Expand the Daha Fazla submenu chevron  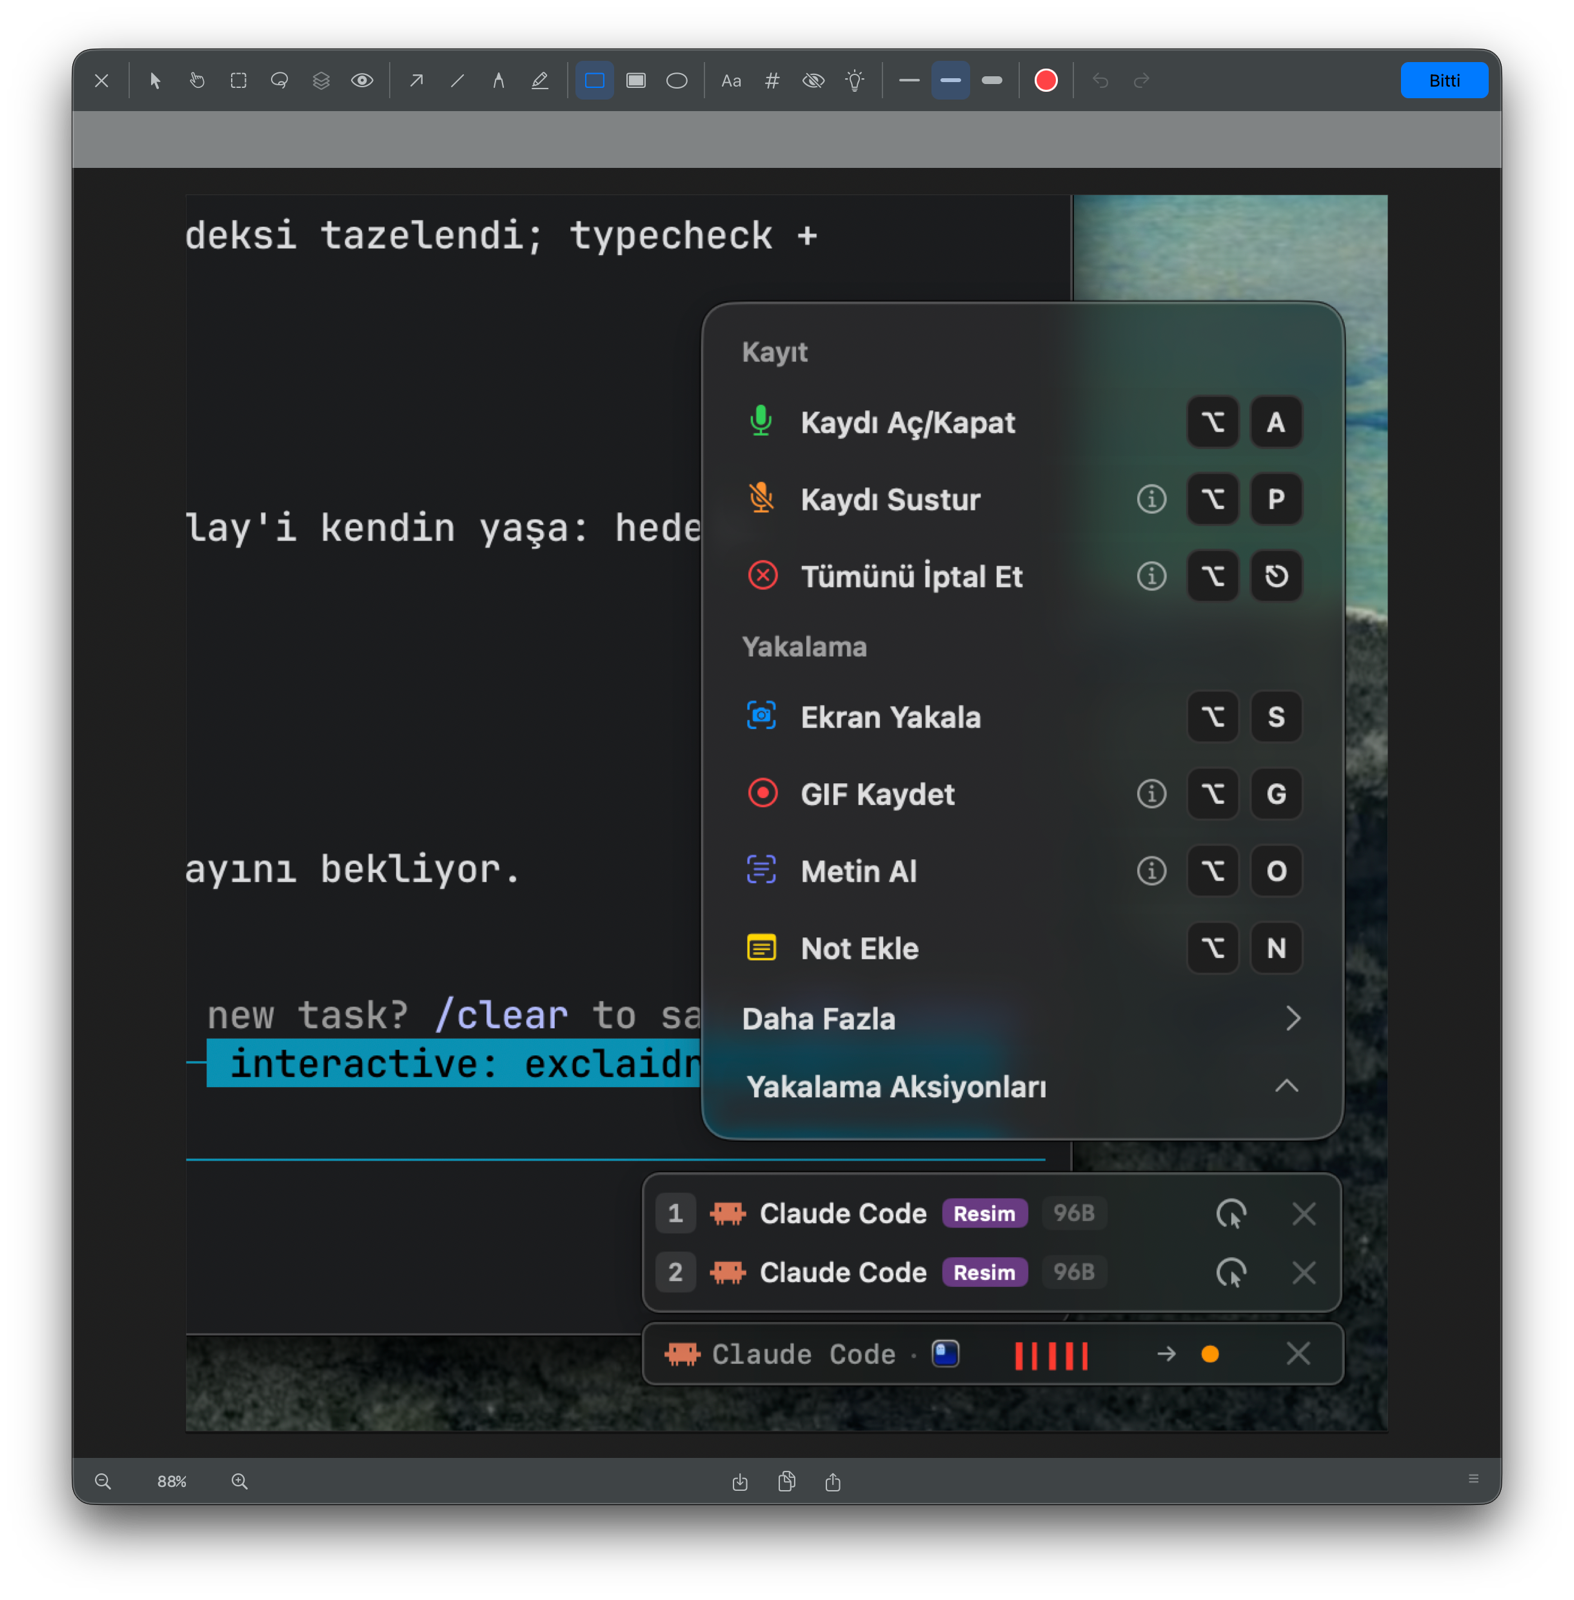pos(1293,1018)
